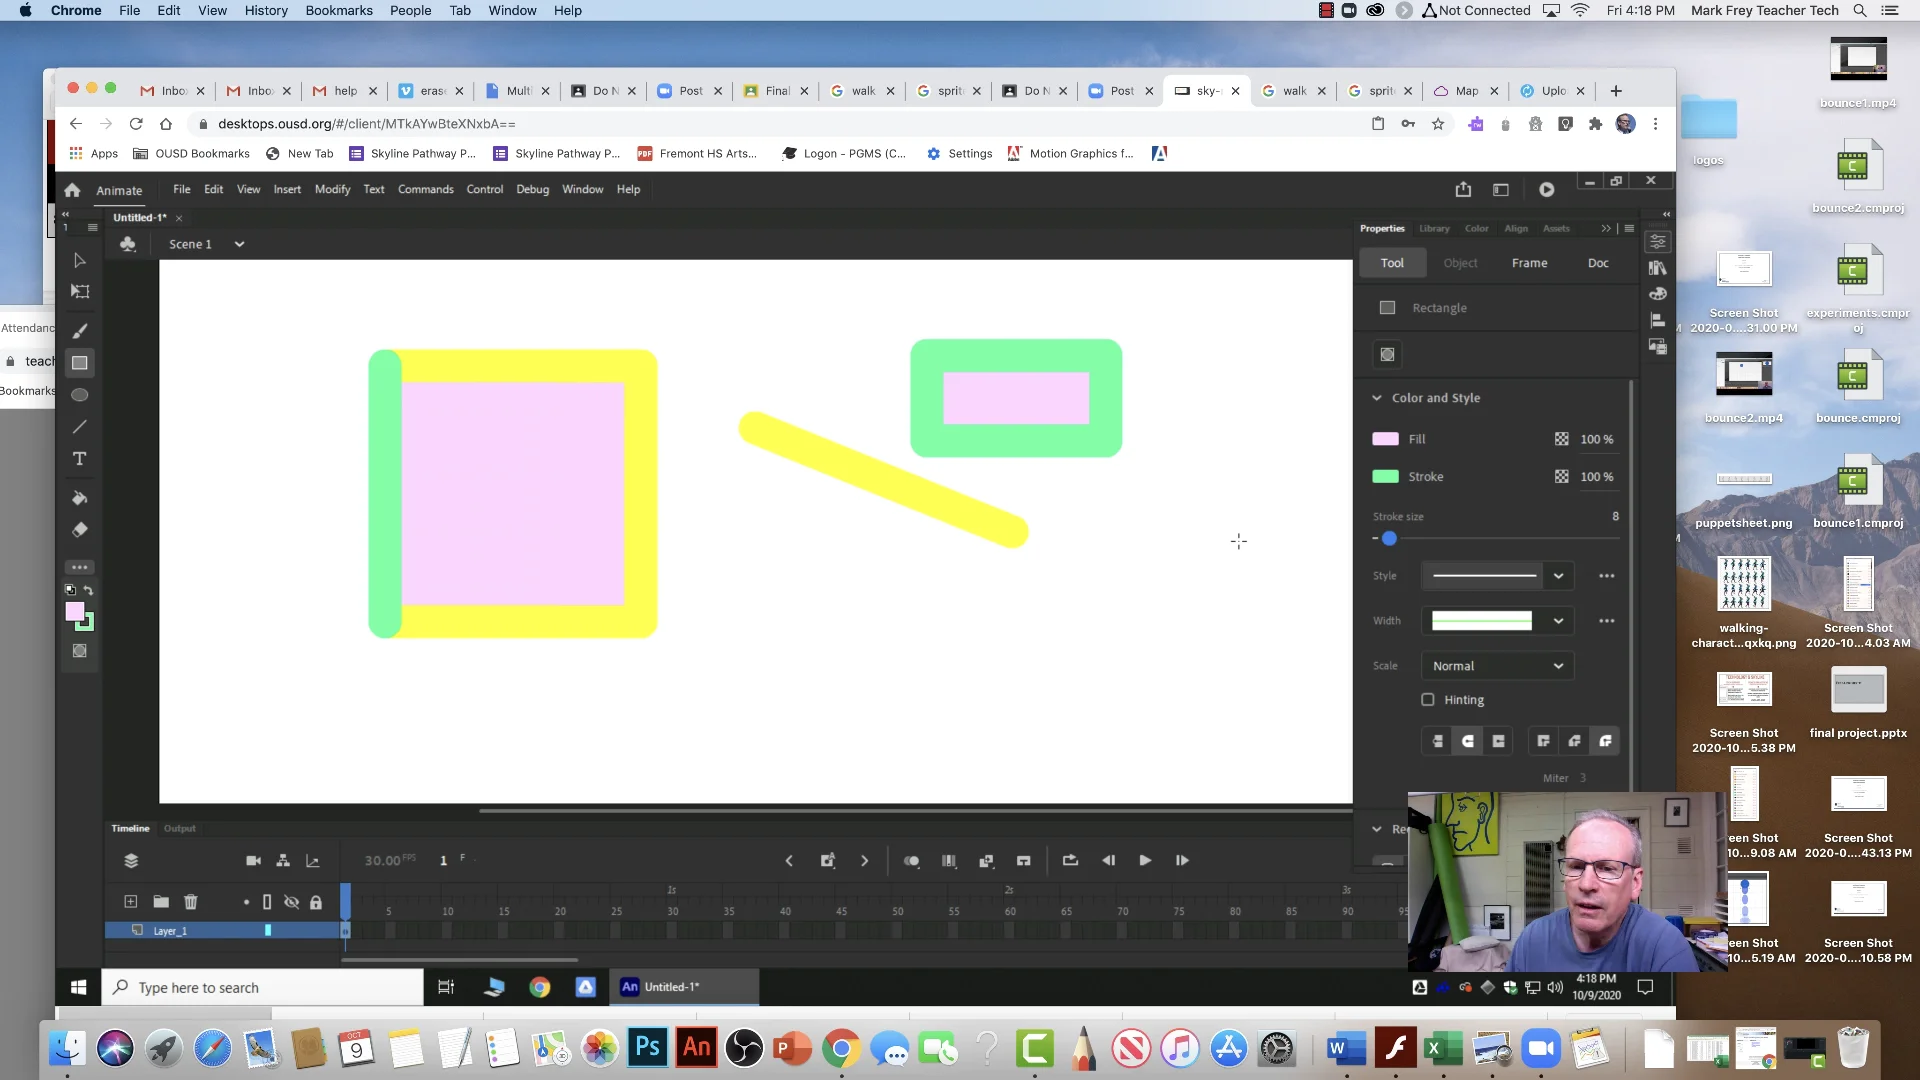Switch to the Frame properties tab
This screenshot has width=1920, height=1080.
coord(1529,263)
